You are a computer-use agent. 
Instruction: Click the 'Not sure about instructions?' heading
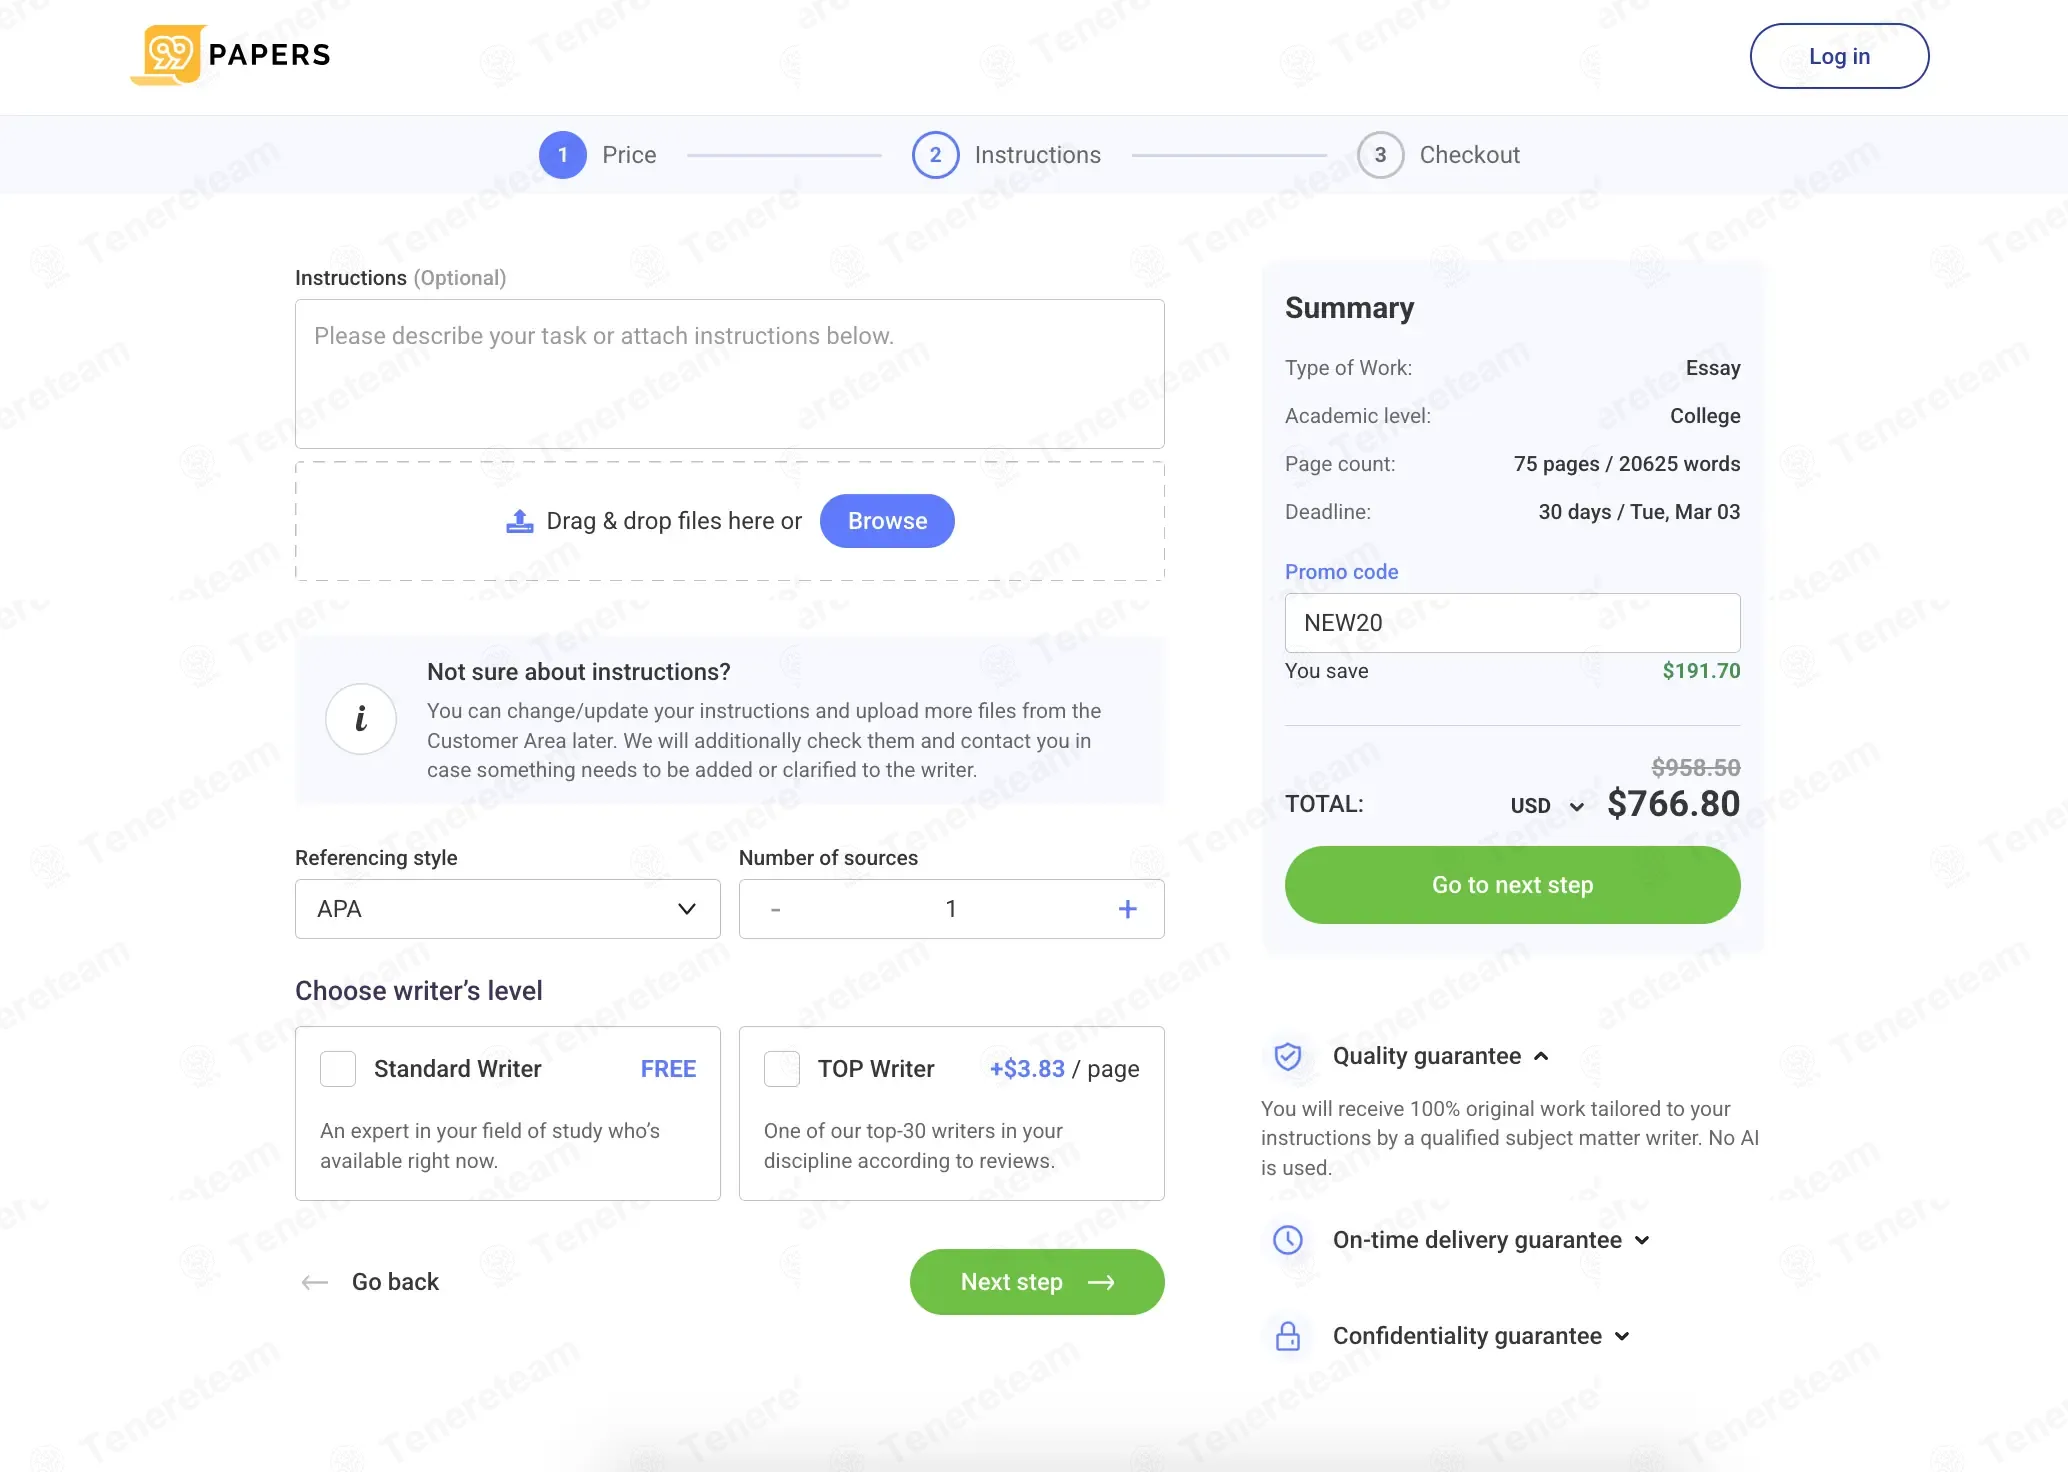pos(579,672)
